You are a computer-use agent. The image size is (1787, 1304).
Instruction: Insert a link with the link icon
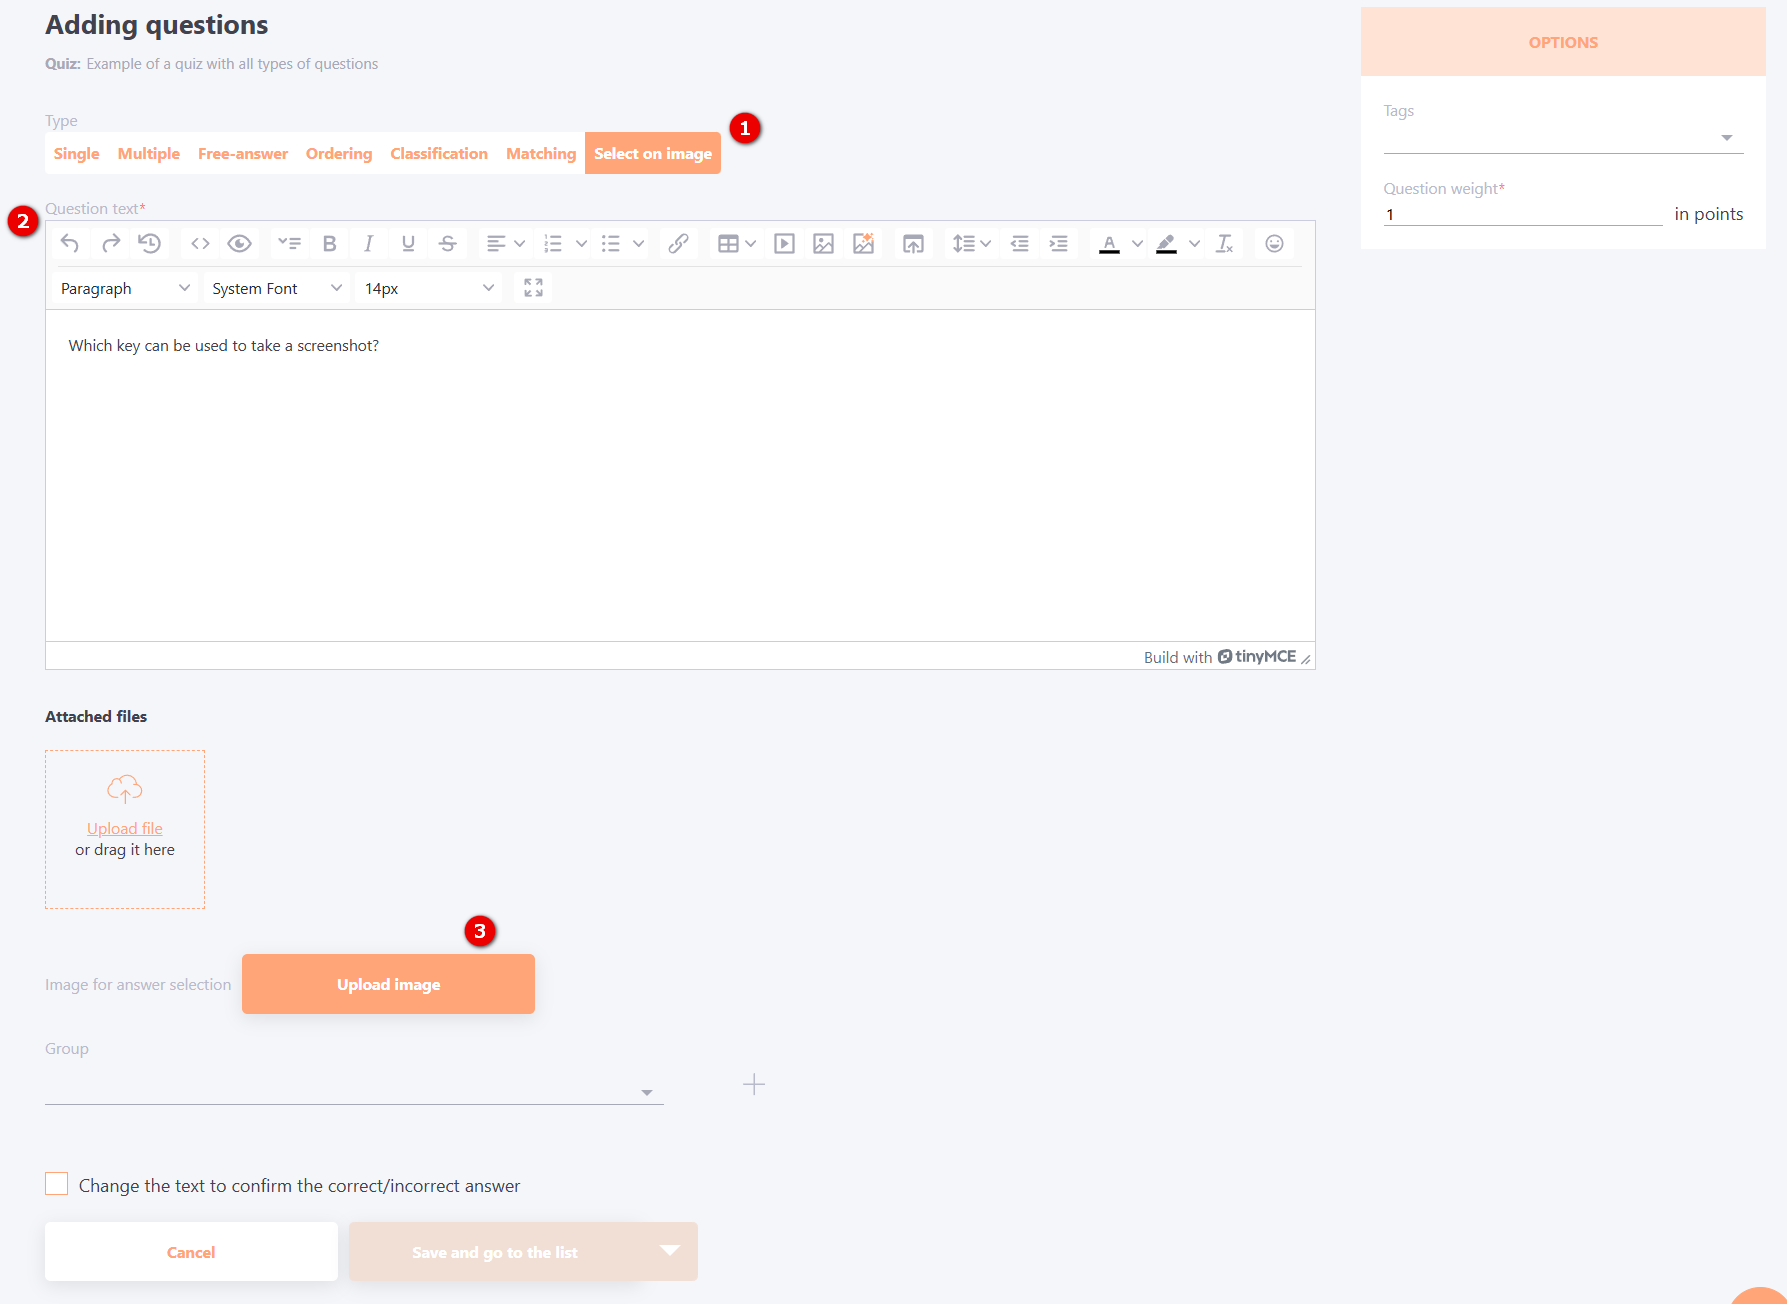pos(678,244)
